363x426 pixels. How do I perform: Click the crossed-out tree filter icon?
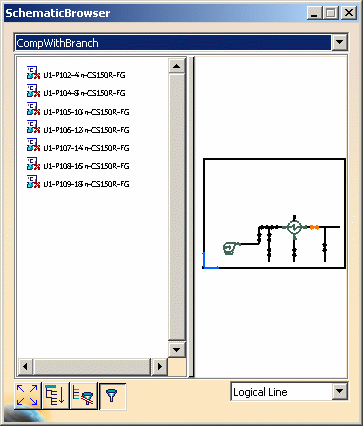(84, 396)
